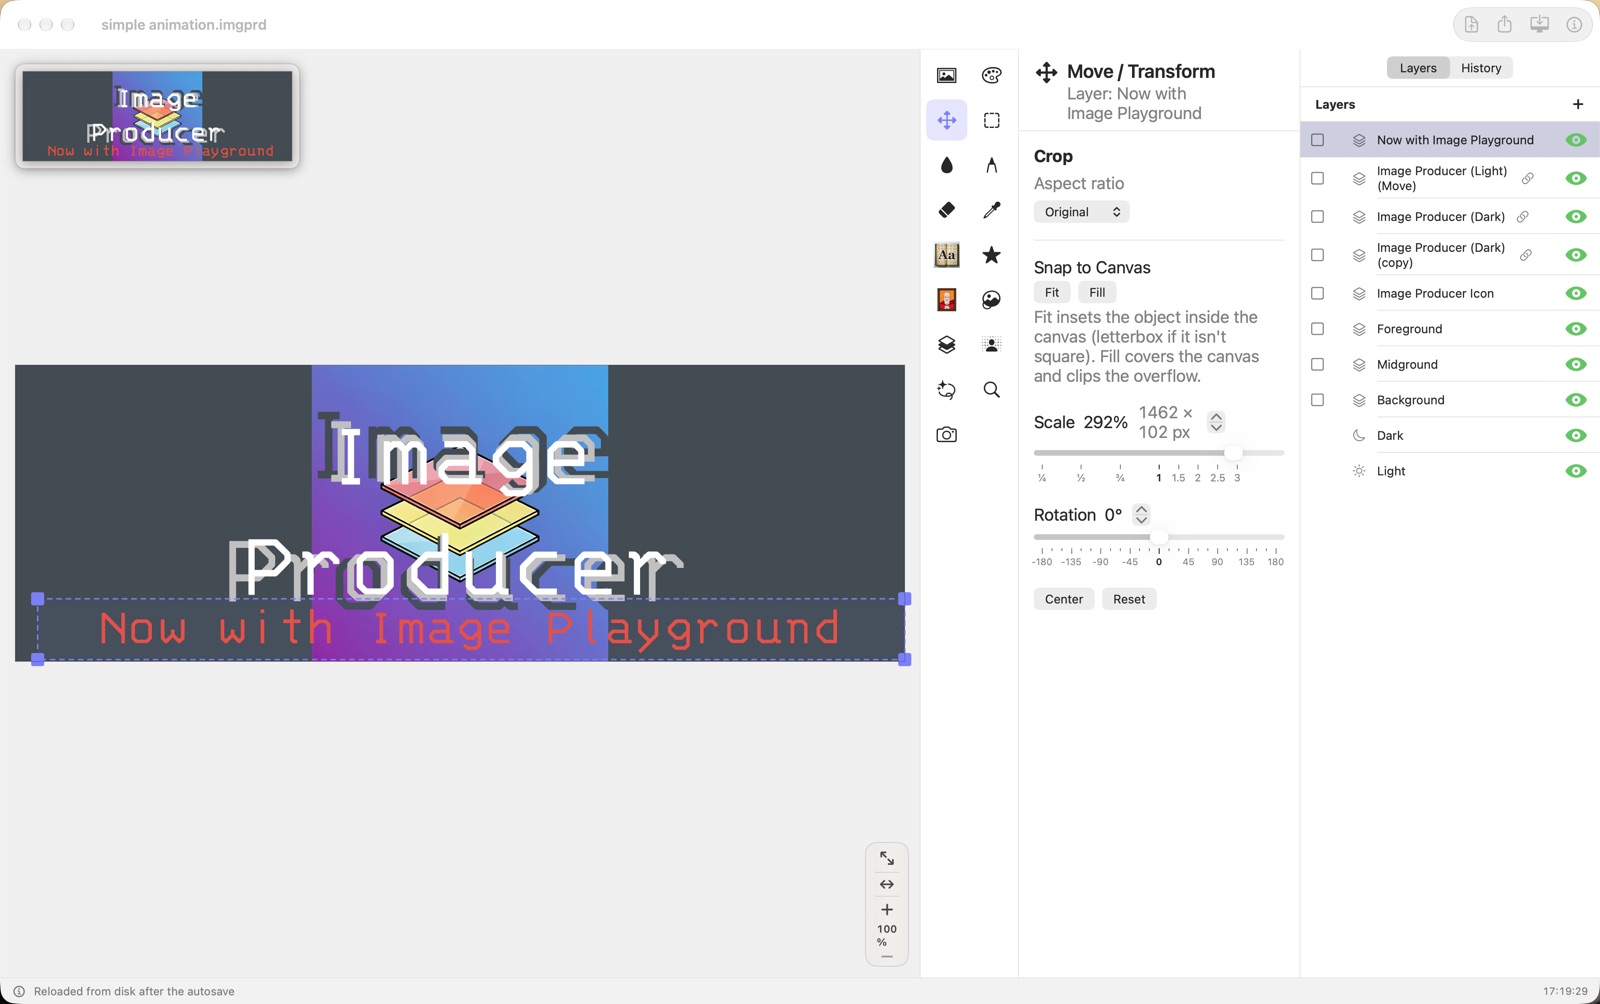Click the canvas preview thumbnail
1600x1004 pixels.
click(x=157, y=116)
